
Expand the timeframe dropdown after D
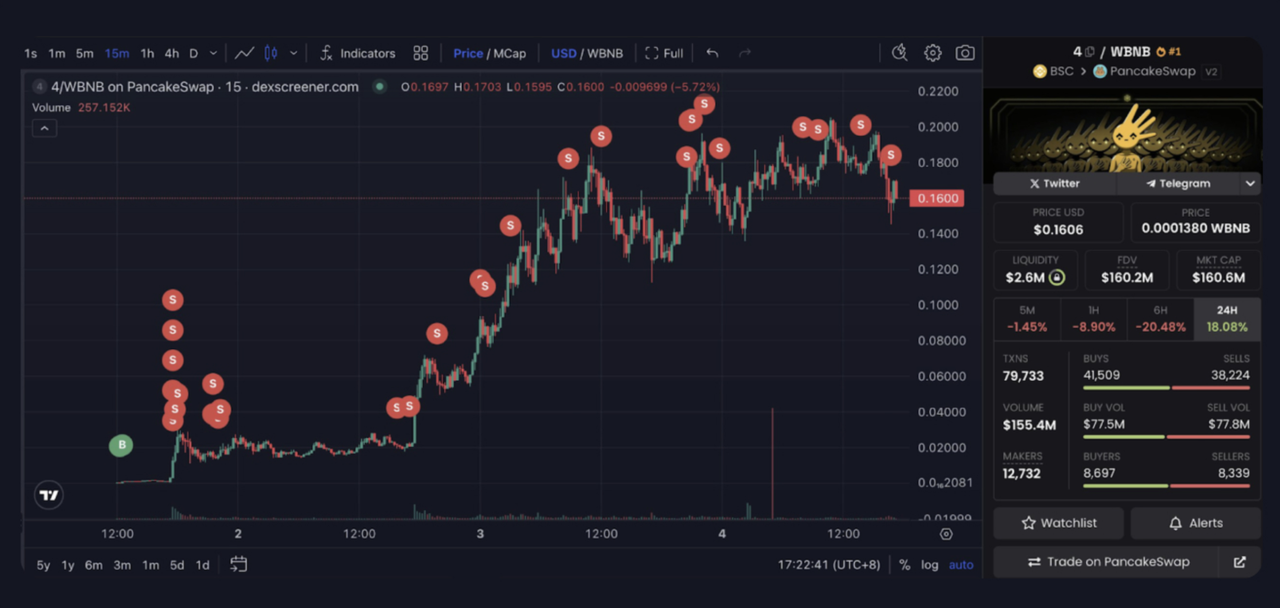click(x=214, y=53)
